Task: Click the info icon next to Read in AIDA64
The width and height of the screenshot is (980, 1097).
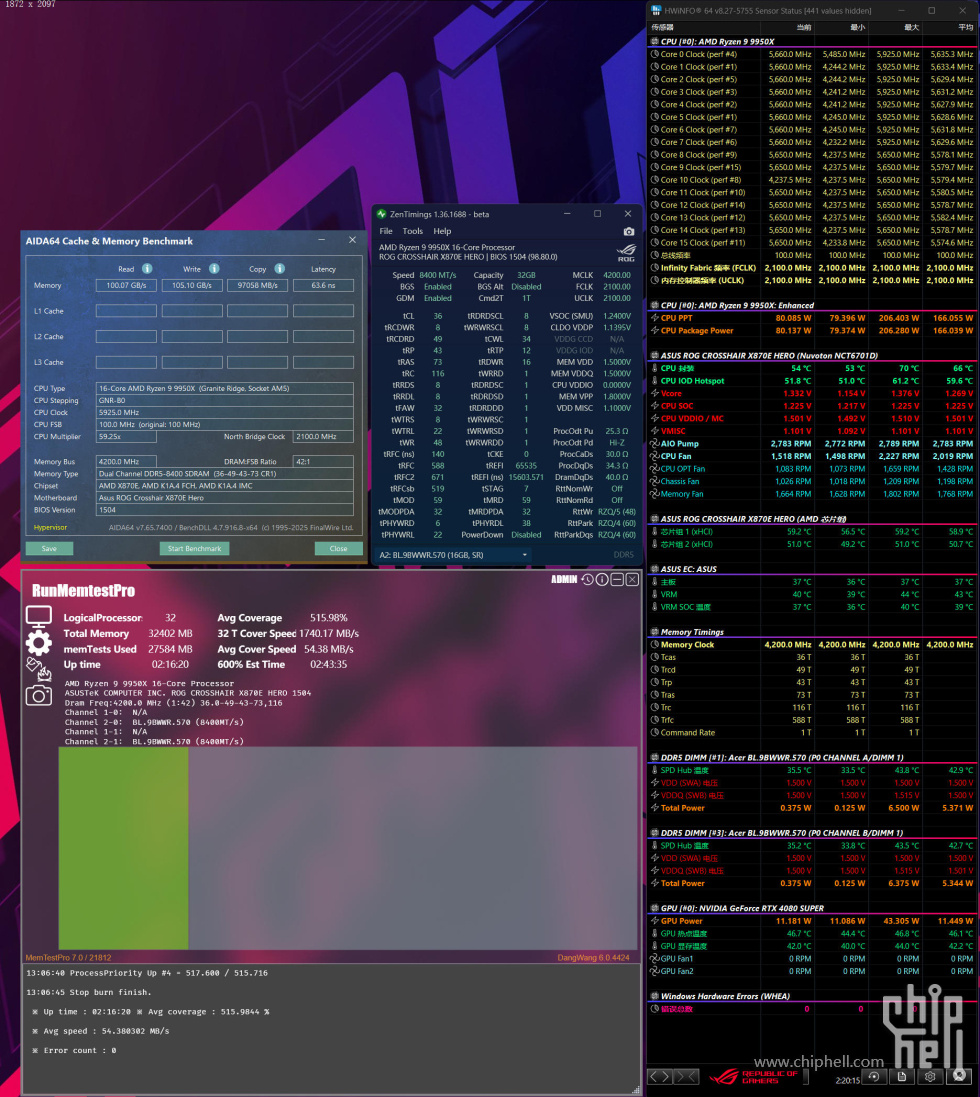Action: tap(147, 269)
